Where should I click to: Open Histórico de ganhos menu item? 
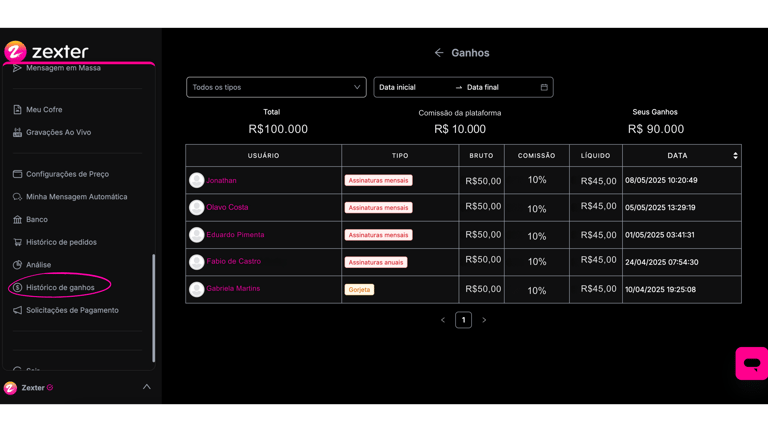[60, 287]
